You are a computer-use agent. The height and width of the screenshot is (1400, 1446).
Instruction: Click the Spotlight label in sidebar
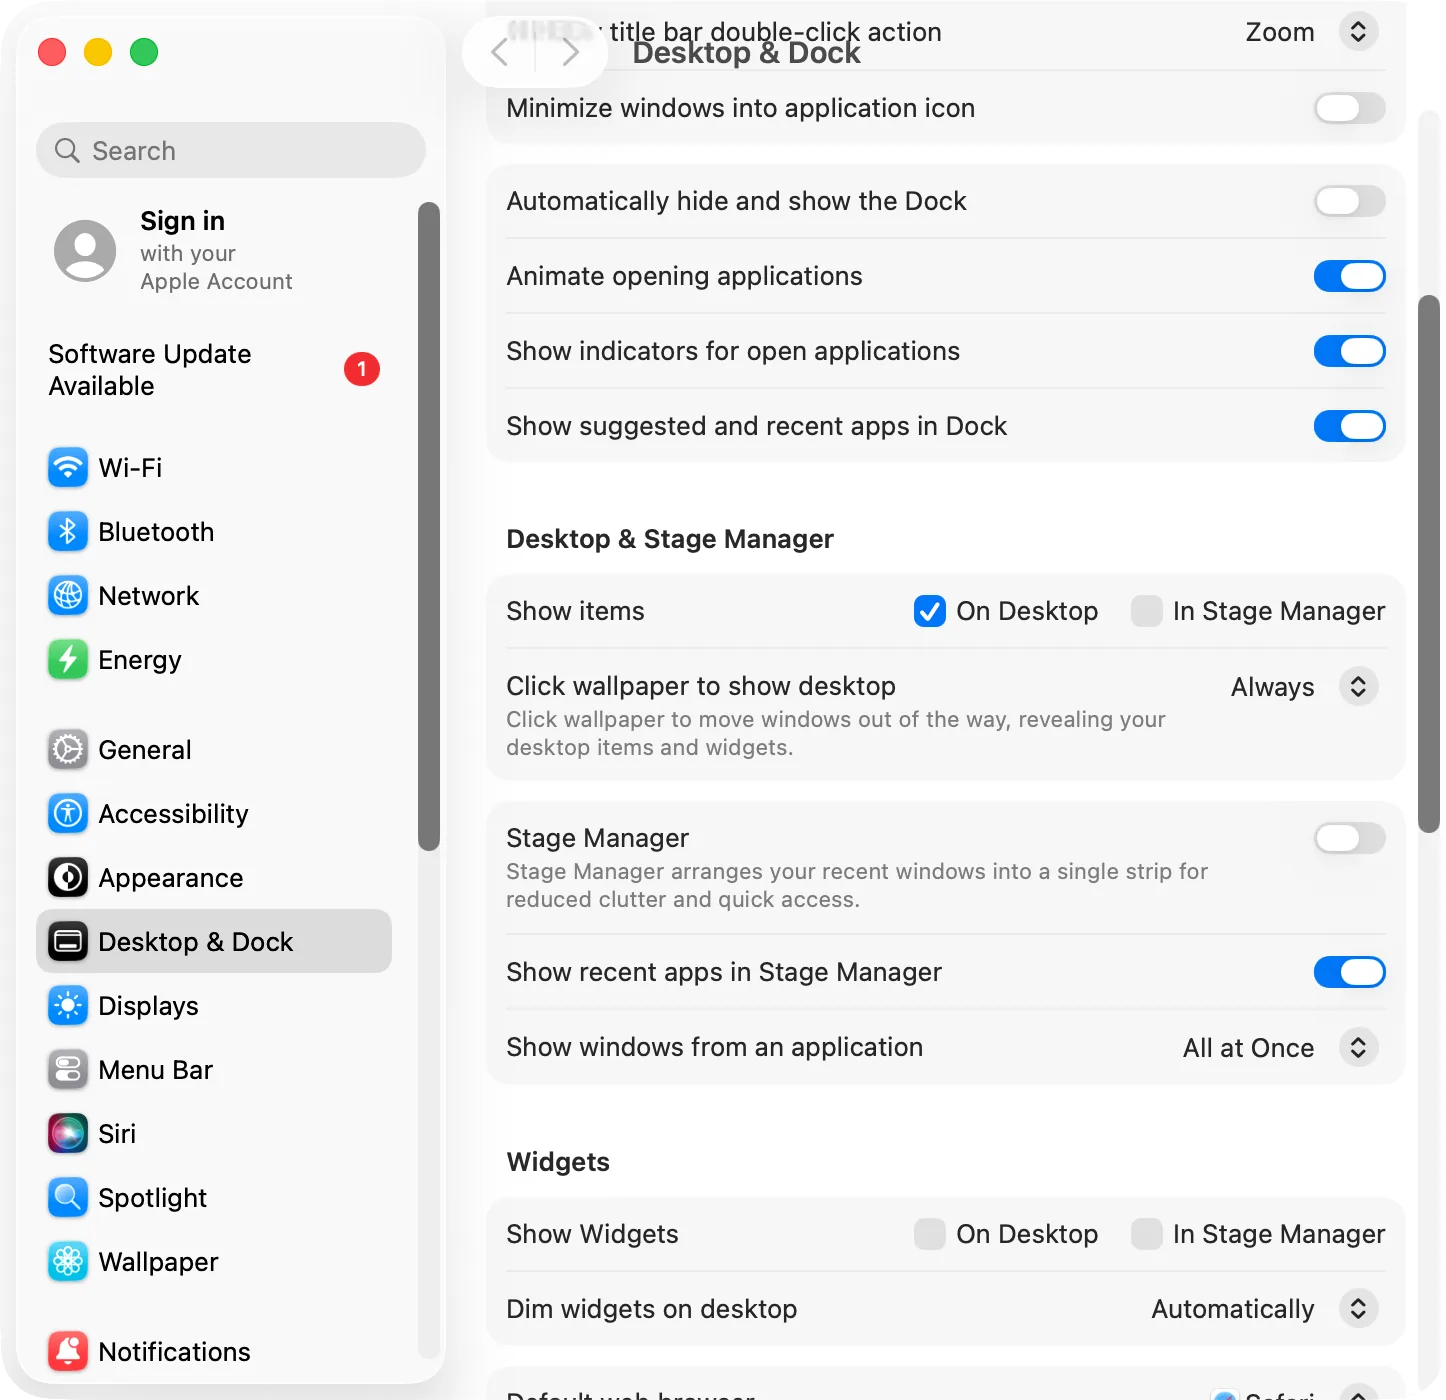[x=153, y=1198]
